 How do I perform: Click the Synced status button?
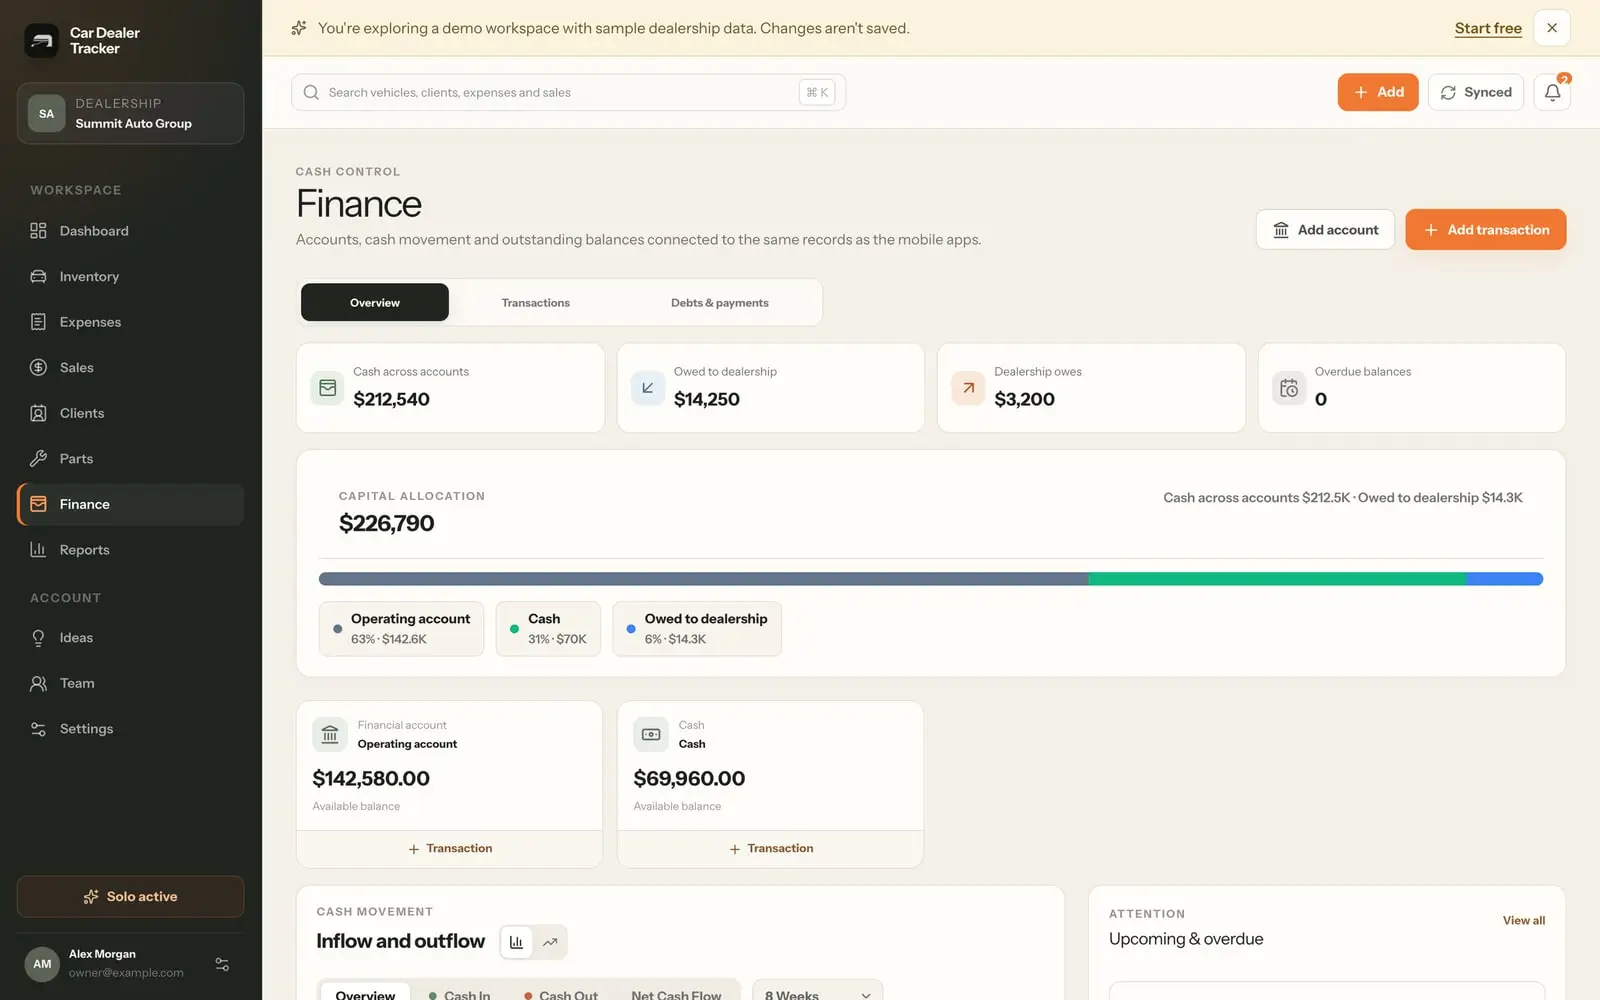point(1476,92)
